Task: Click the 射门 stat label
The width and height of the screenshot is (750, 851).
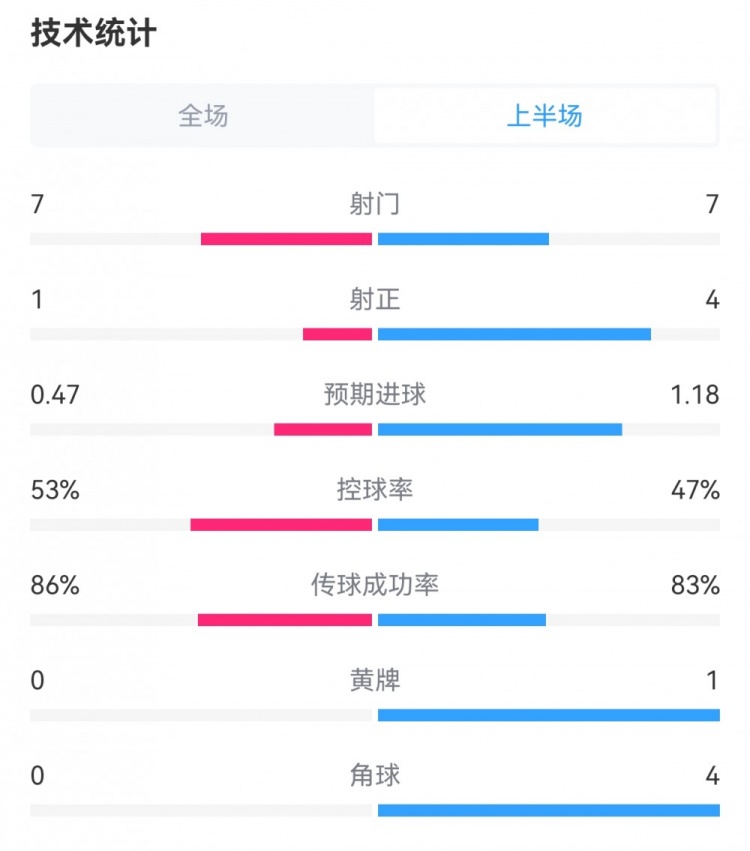Action: pyautogui.click(x=375, y=204)
